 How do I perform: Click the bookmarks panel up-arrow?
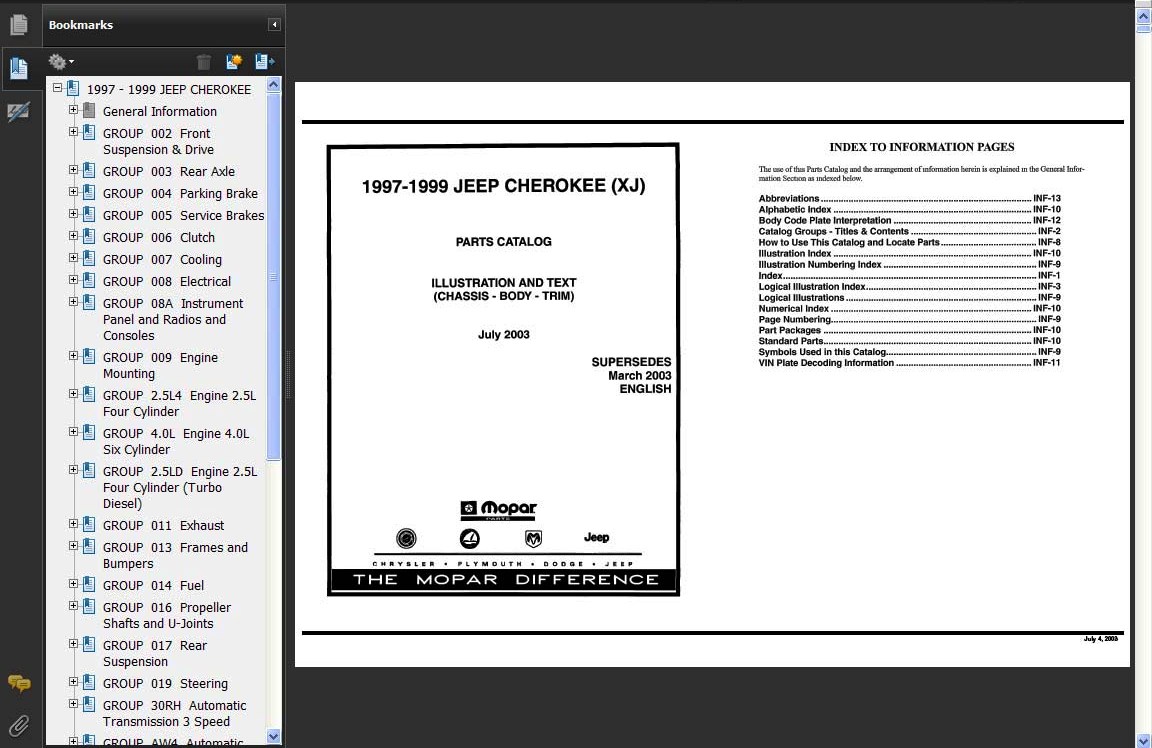[x=273, y=84]
